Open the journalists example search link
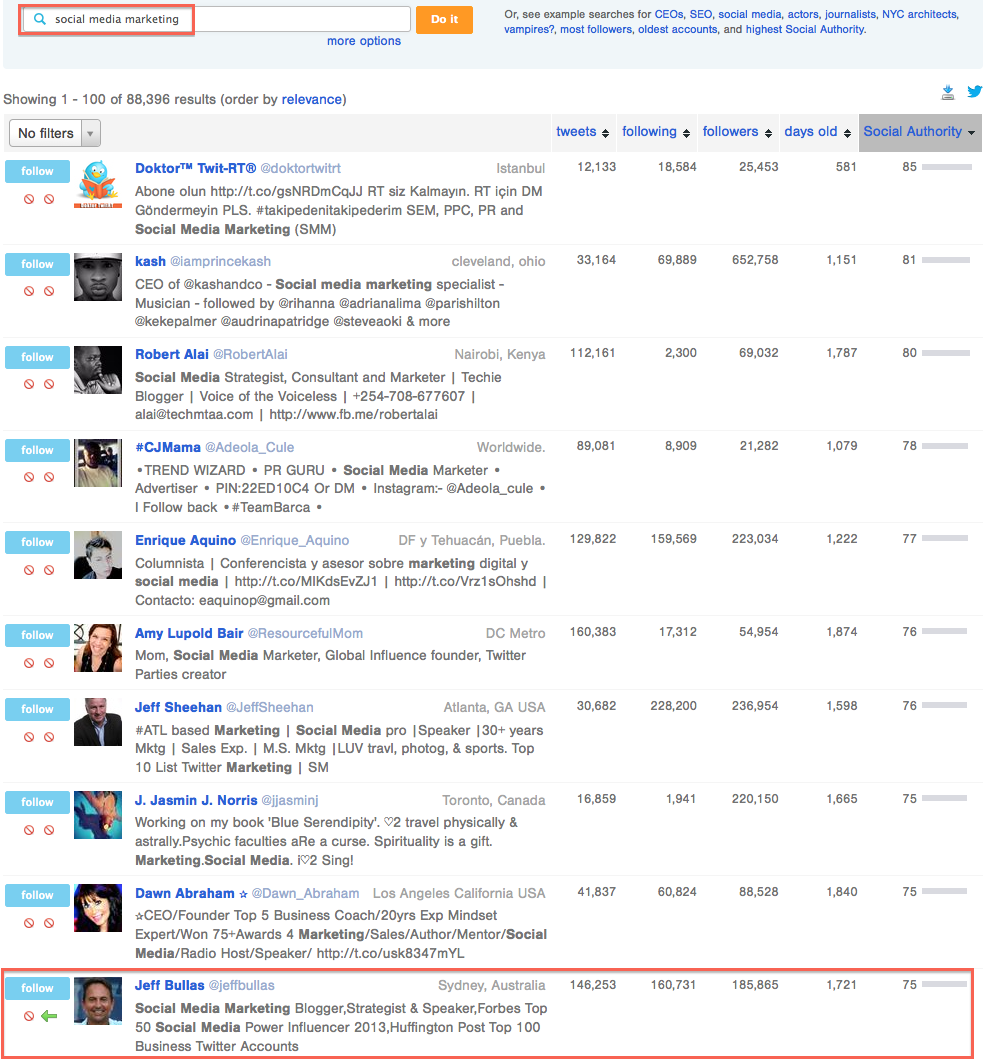The width and height of the screenshot is (989, 1059). click(x=851, y=14)
